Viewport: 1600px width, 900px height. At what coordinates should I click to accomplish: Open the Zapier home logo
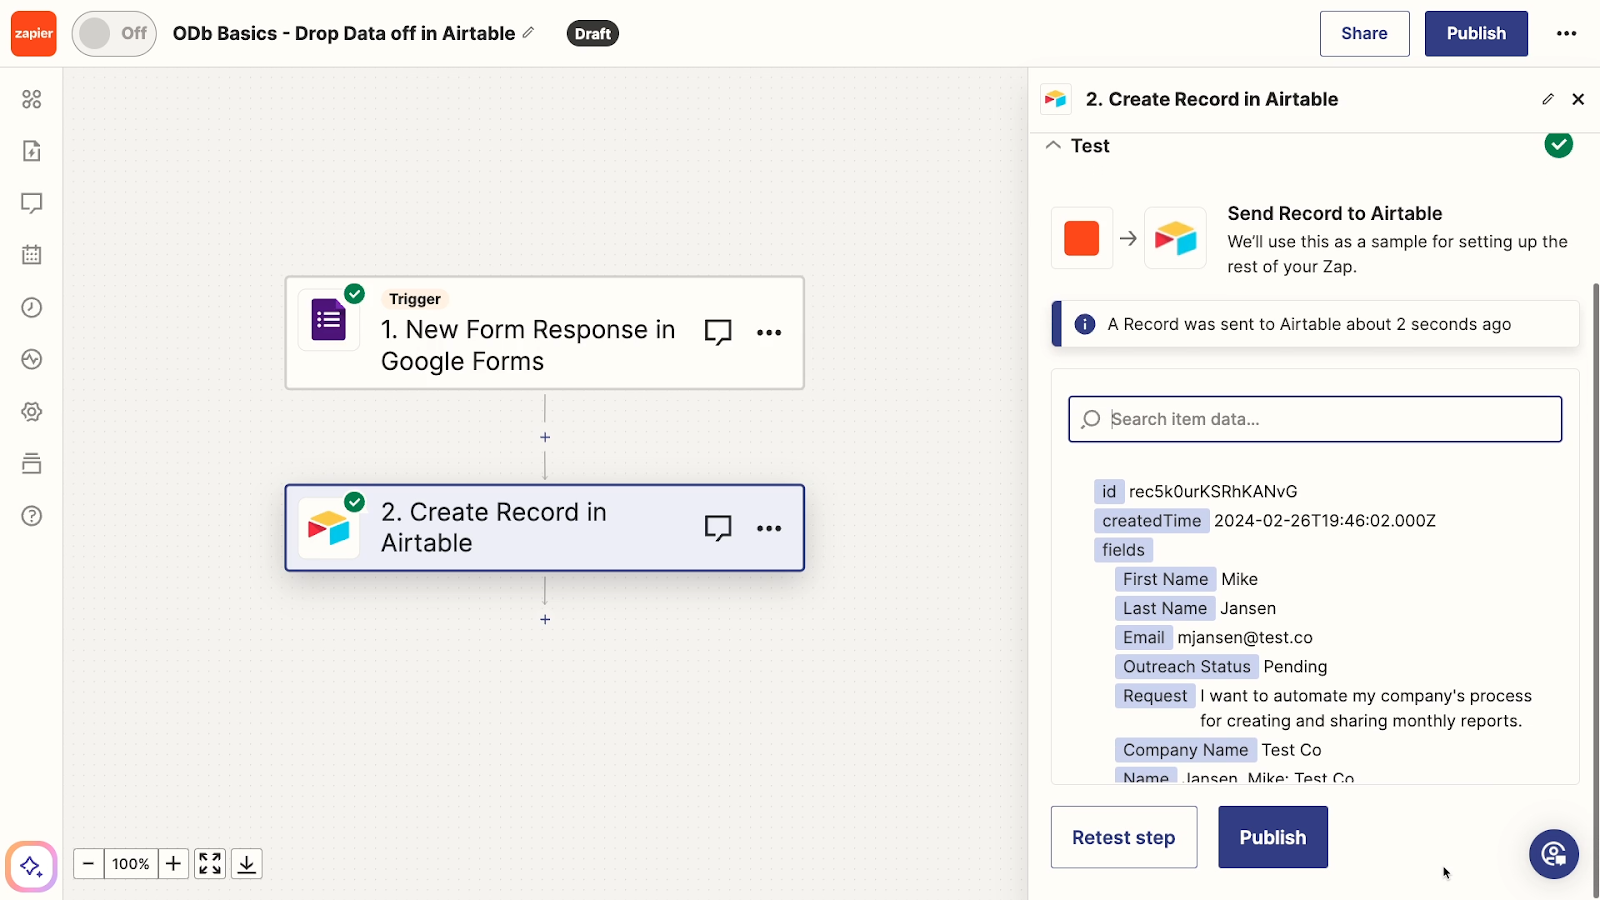coord(34,34)
